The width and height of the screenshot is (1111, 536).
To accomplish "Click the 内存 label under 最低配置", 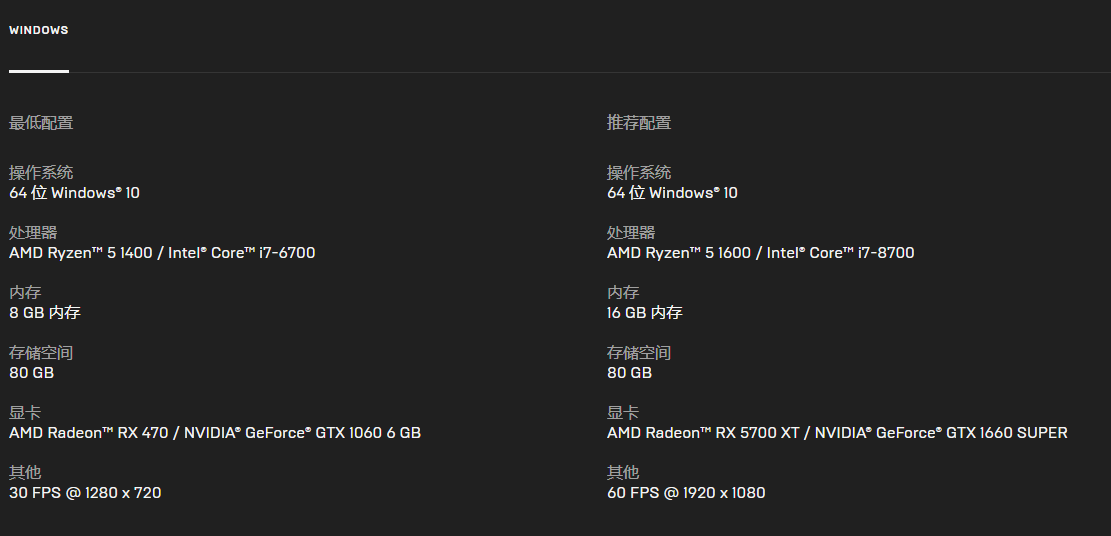I will pos(25,293).
